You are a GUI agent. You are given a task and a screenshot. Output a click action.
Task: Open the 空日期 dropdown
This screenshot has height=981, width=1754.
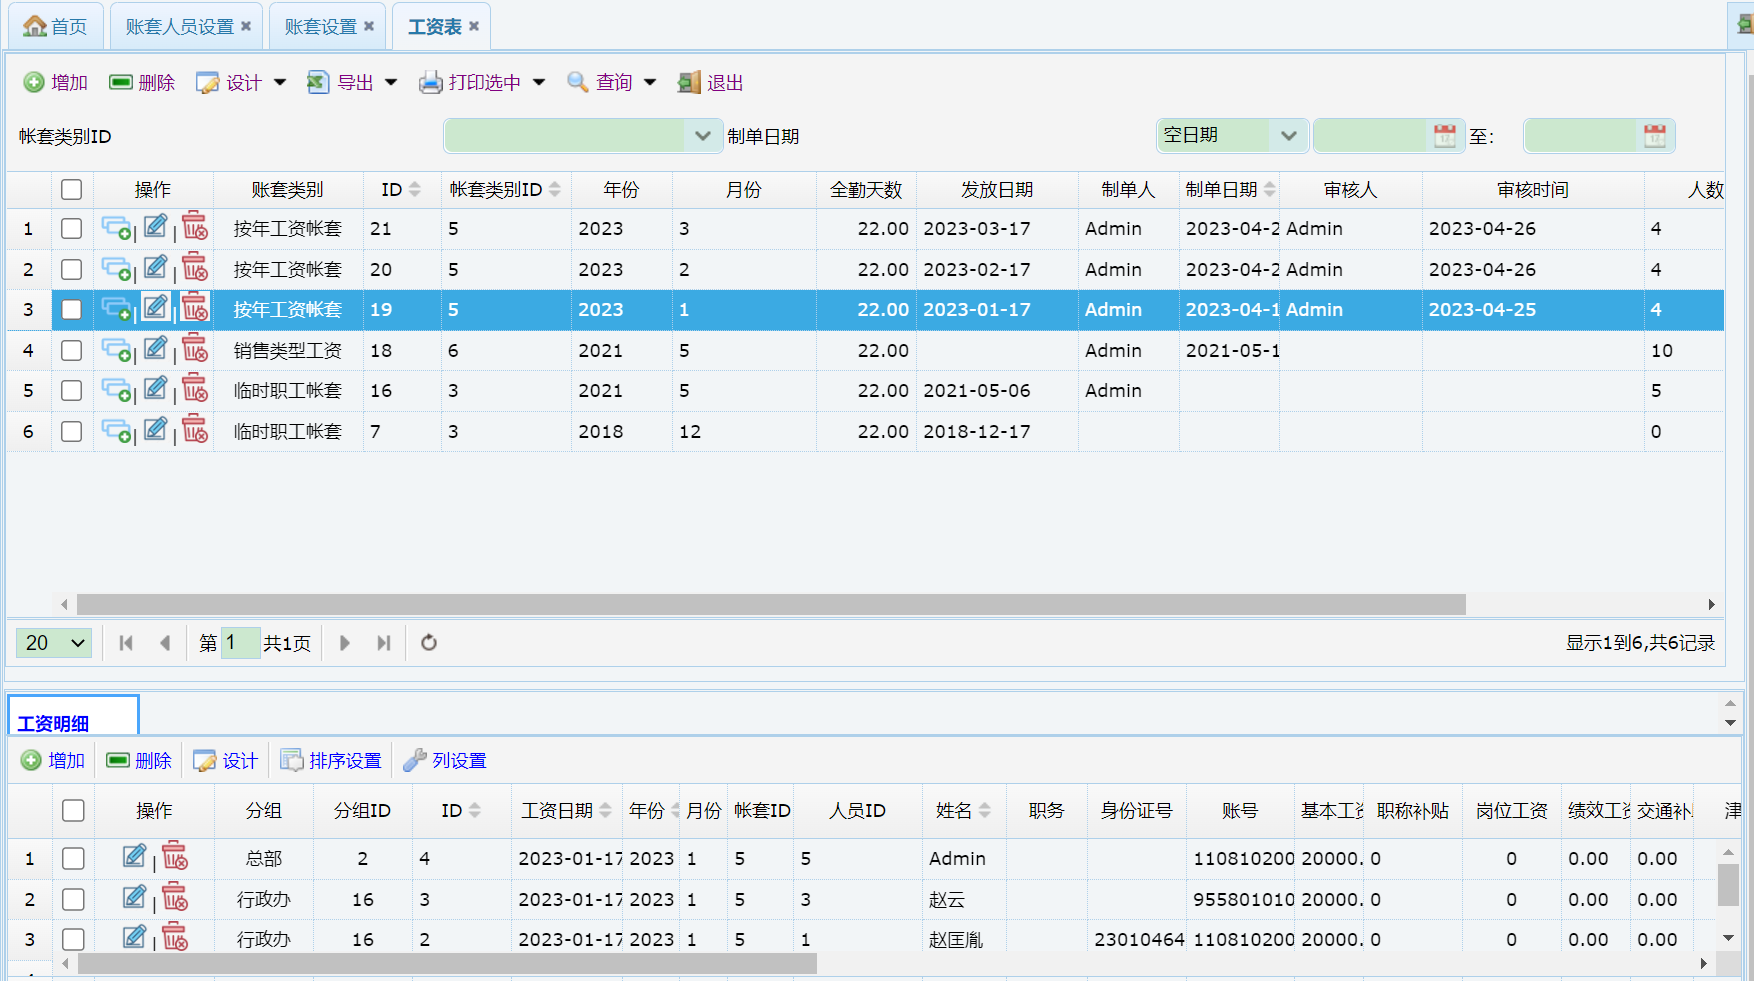pos(1288,136)
